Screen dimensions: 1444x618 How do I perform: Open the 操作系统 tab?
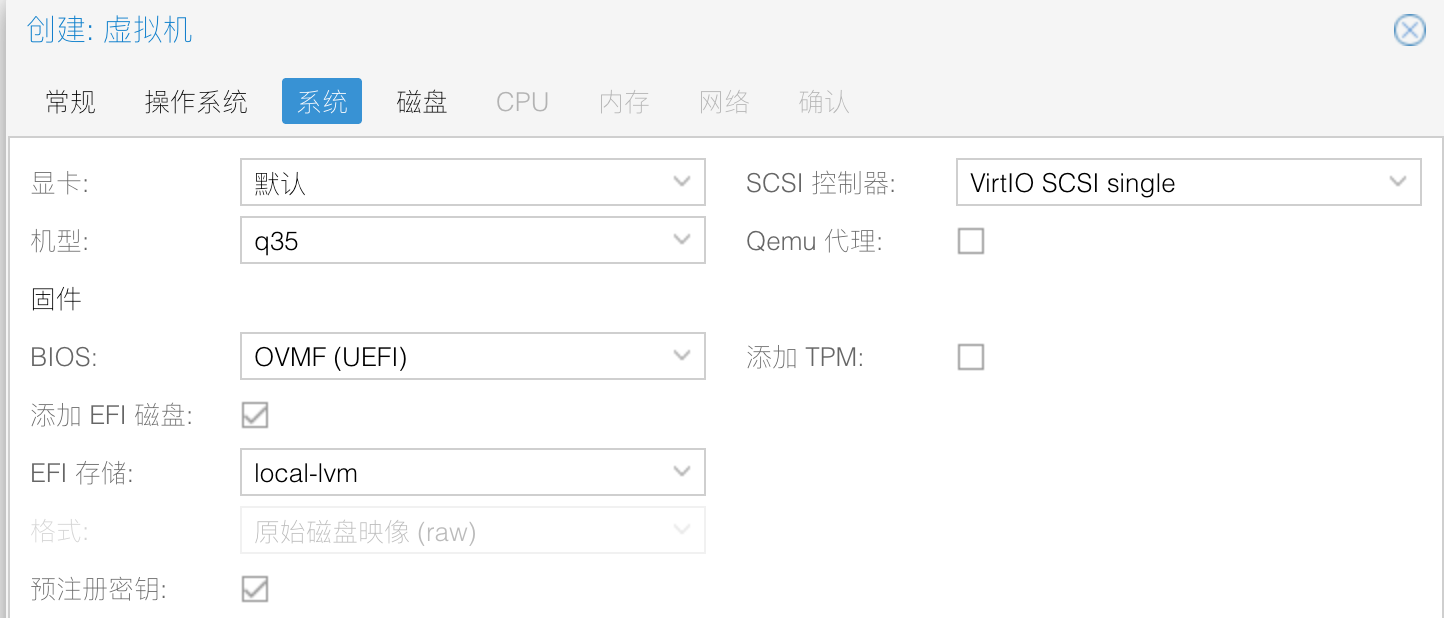[x=196, y=102]
